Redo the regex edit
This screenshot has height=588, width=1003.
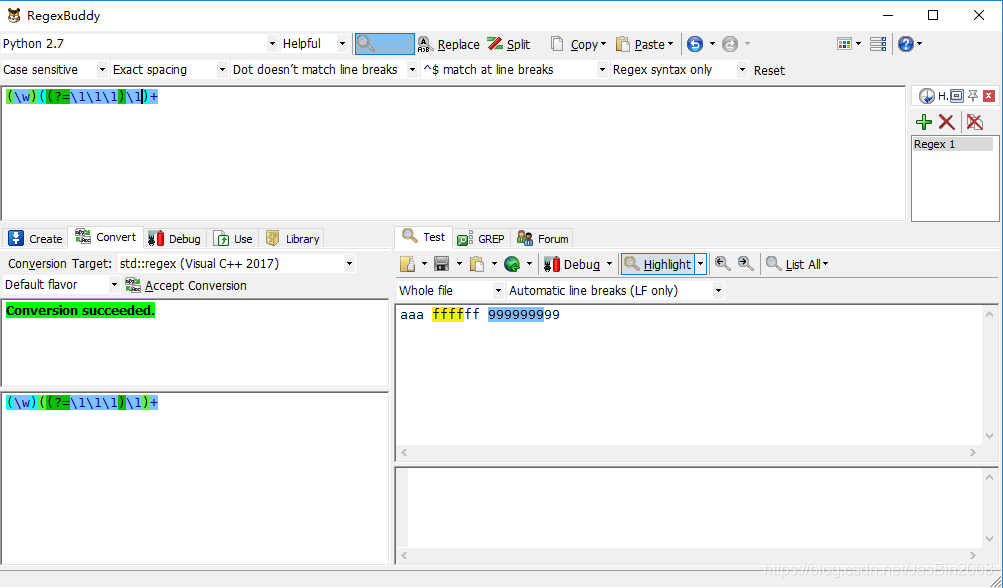pyautogui.click(x=730, y=44)
